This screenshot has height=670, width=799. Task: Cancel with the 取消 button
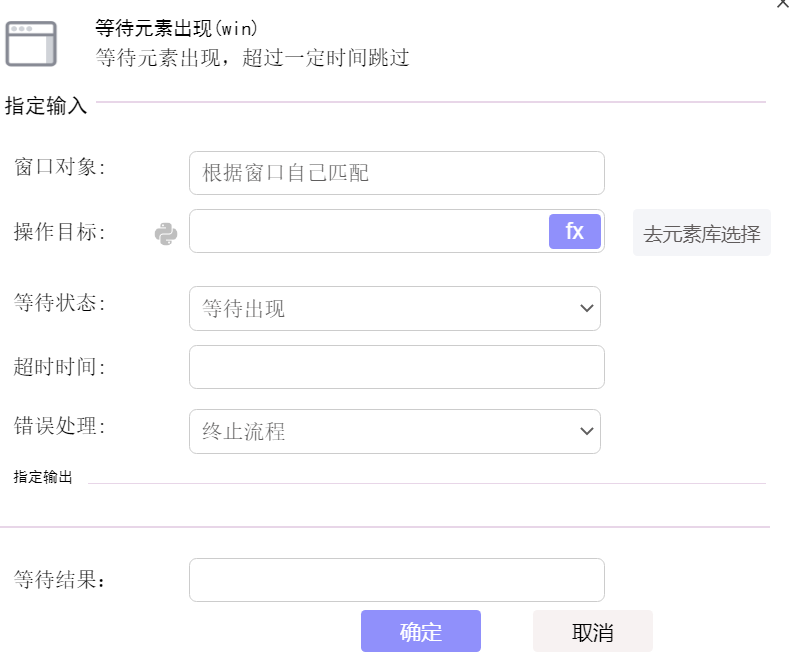593,631
